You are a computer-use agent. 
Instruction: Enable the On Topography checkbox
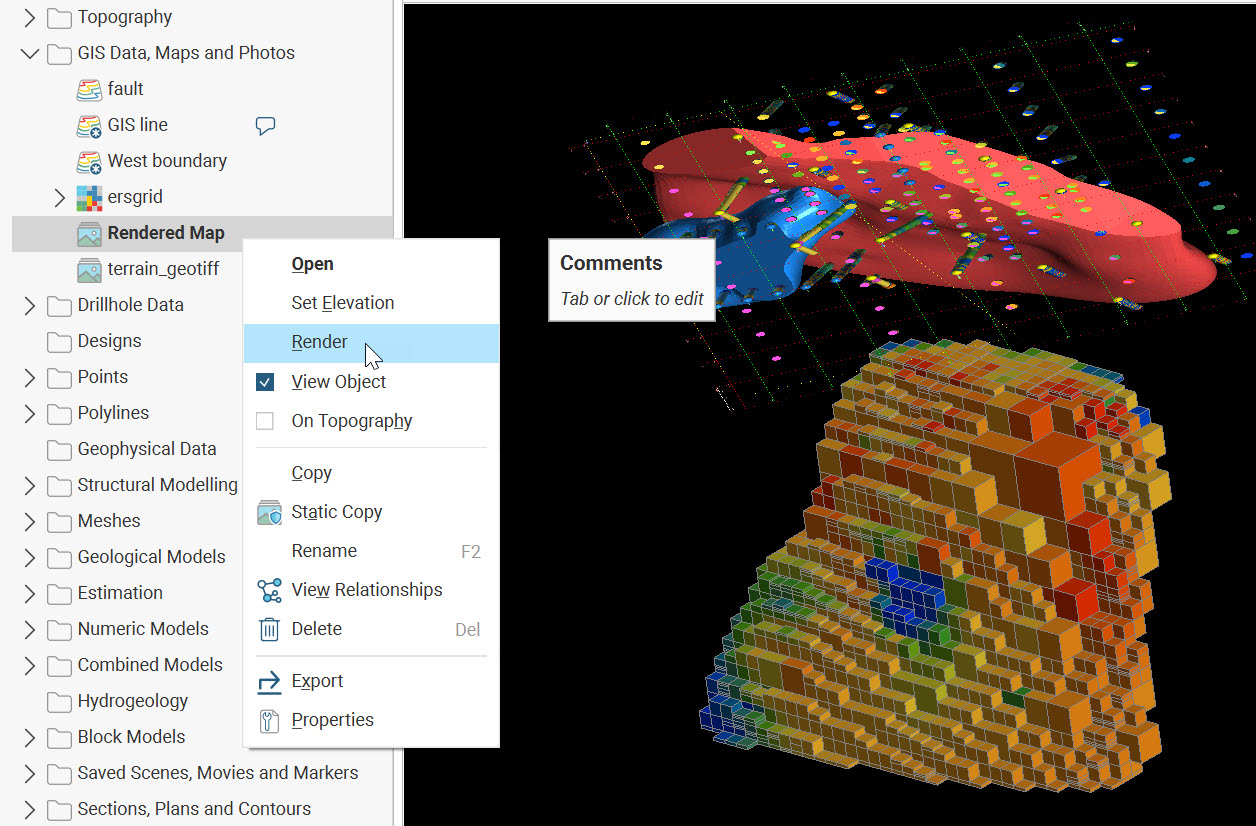(x=265, y=421)
